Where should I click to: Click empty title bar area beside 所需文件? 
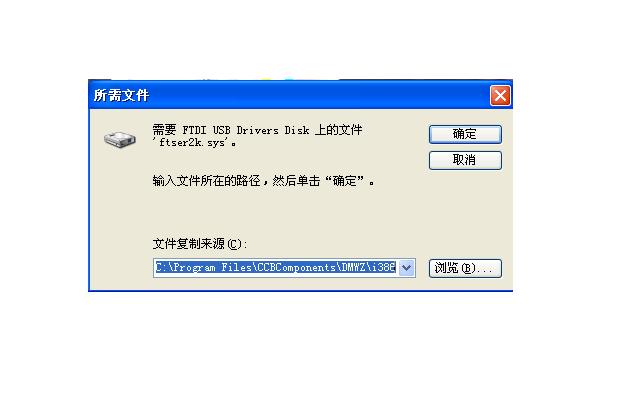318,96
